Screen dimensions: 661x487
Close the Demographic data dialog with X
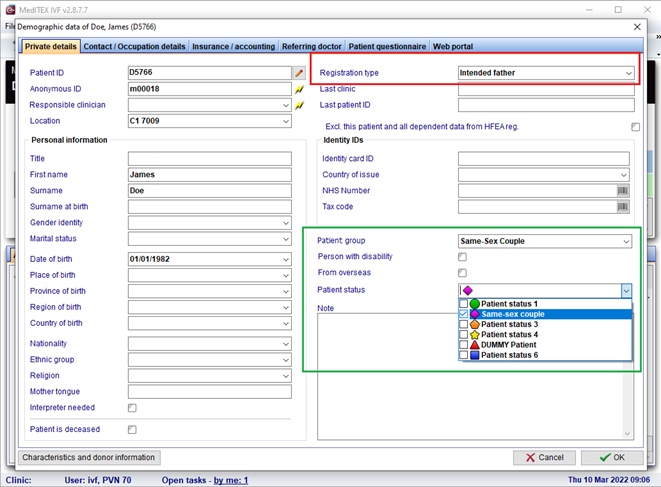pos(637,27)
